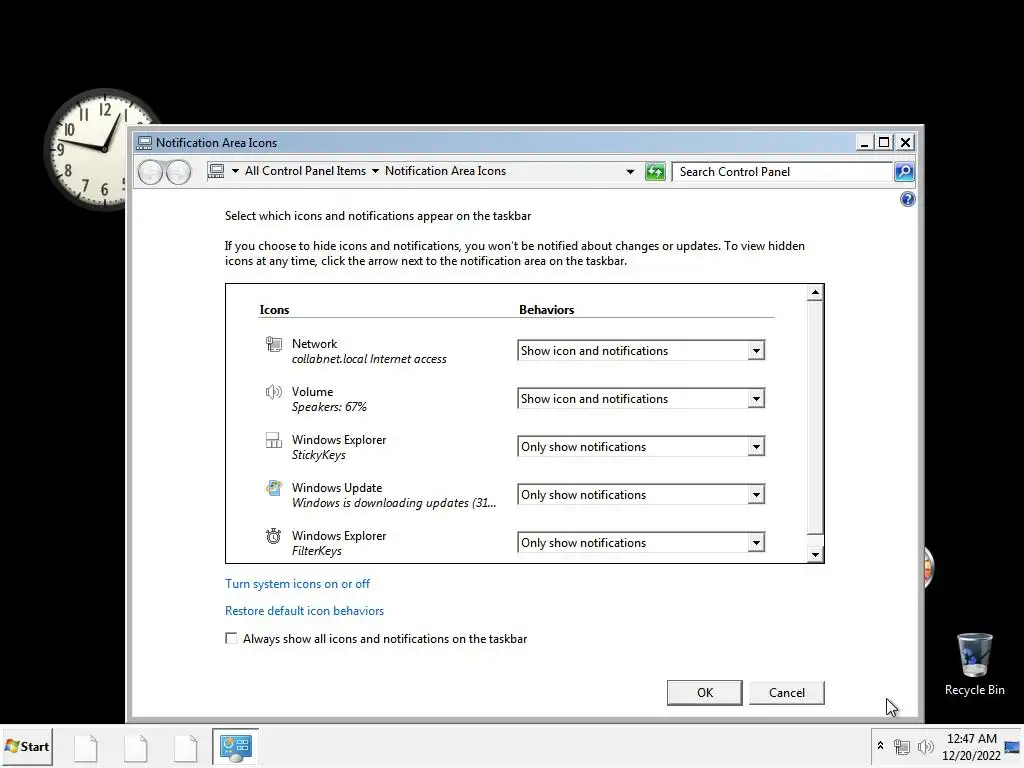1024x768 pixels.
Task: Click the Behaviors column header
Action: coord(547,310)
